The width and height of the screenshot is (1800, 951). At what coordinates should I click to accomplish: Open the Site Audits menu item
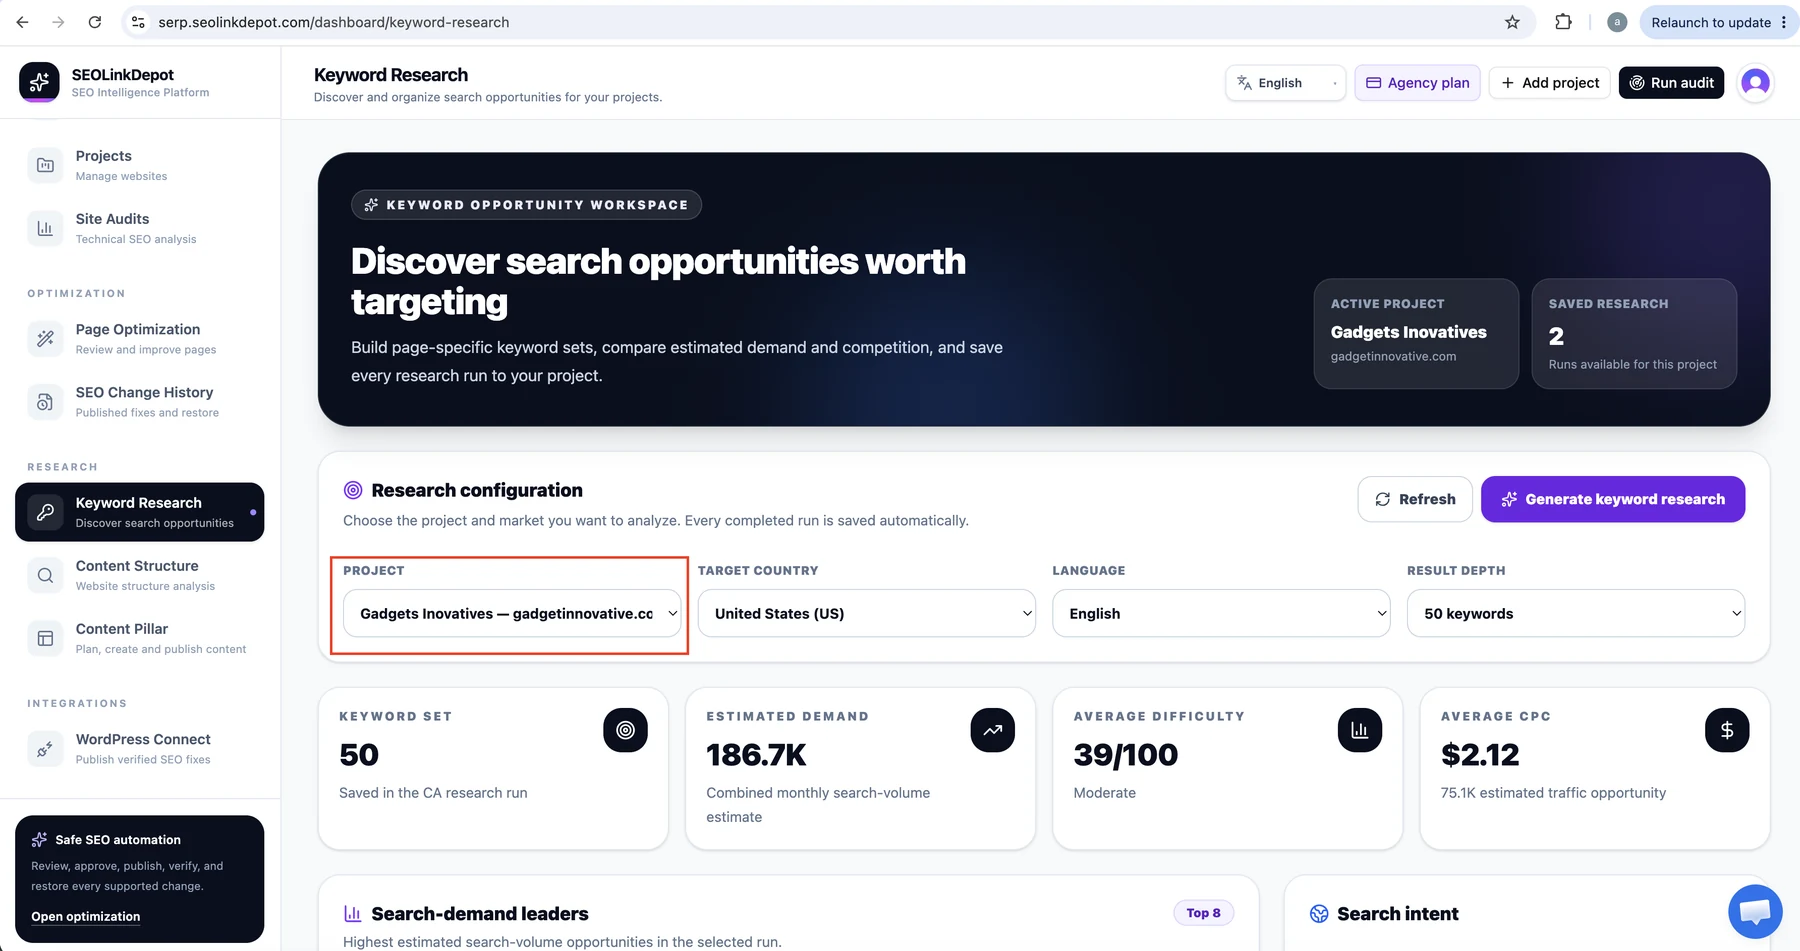pyautogui.click(x=140, y=228)
